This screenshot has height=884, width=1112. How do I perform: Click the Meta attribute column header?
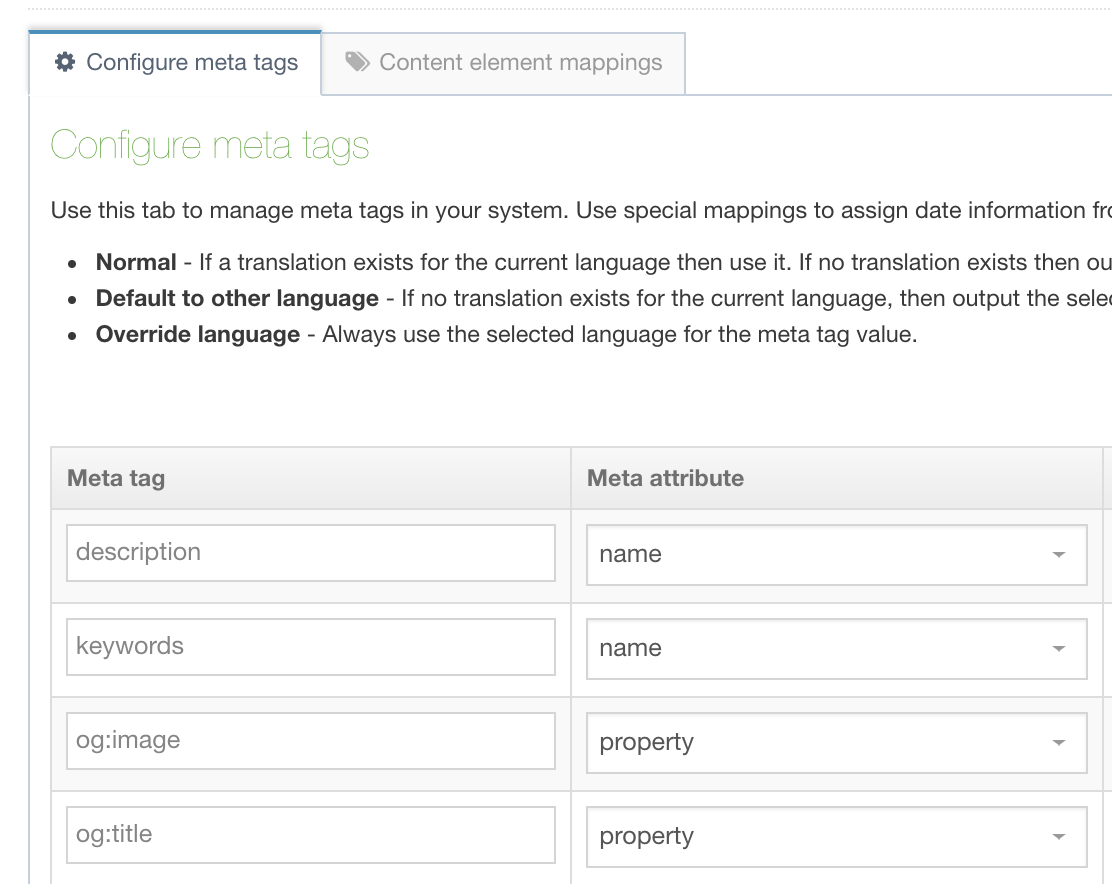pyautogui.click(x=665, y=478)
